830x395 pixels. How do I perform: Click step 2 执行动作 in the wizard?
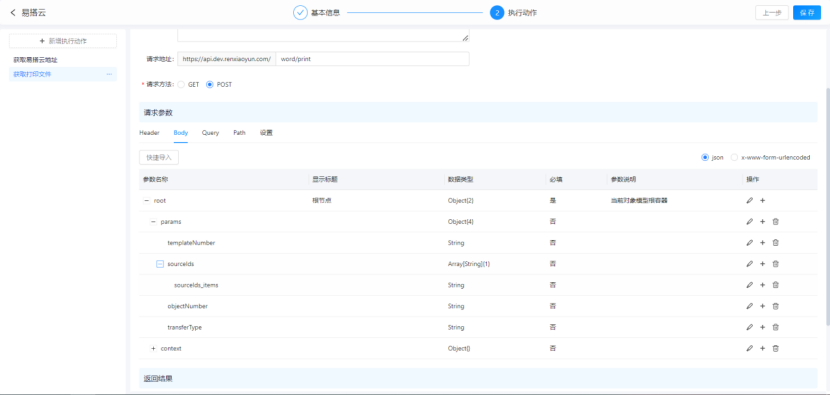[x=513, y=13]
